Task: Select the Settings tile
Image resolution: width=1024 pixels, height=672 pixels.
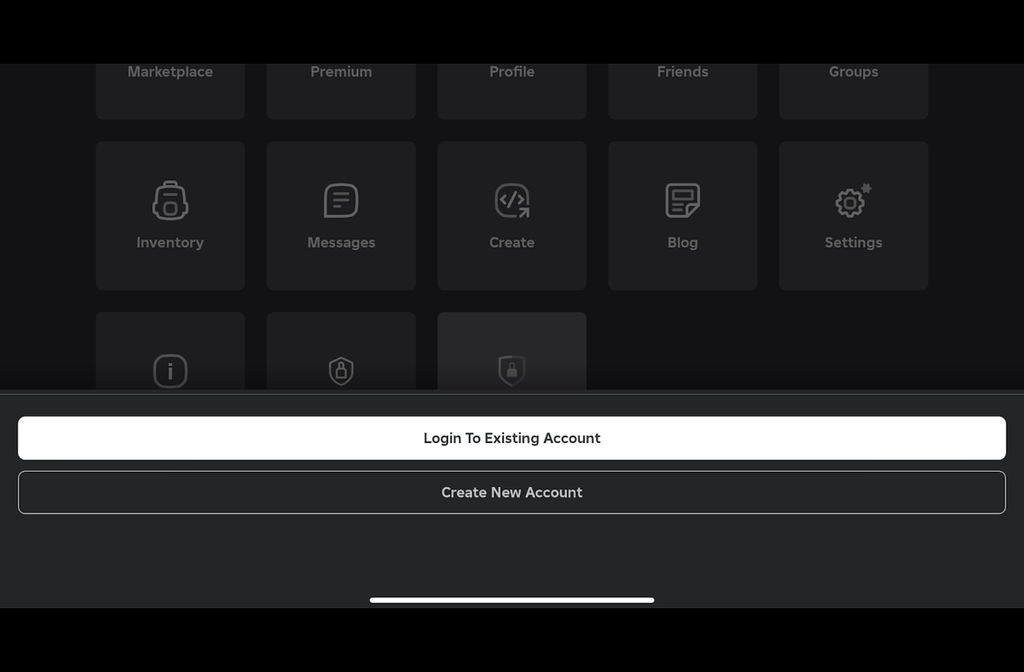Action: click(x=853, y=215)
